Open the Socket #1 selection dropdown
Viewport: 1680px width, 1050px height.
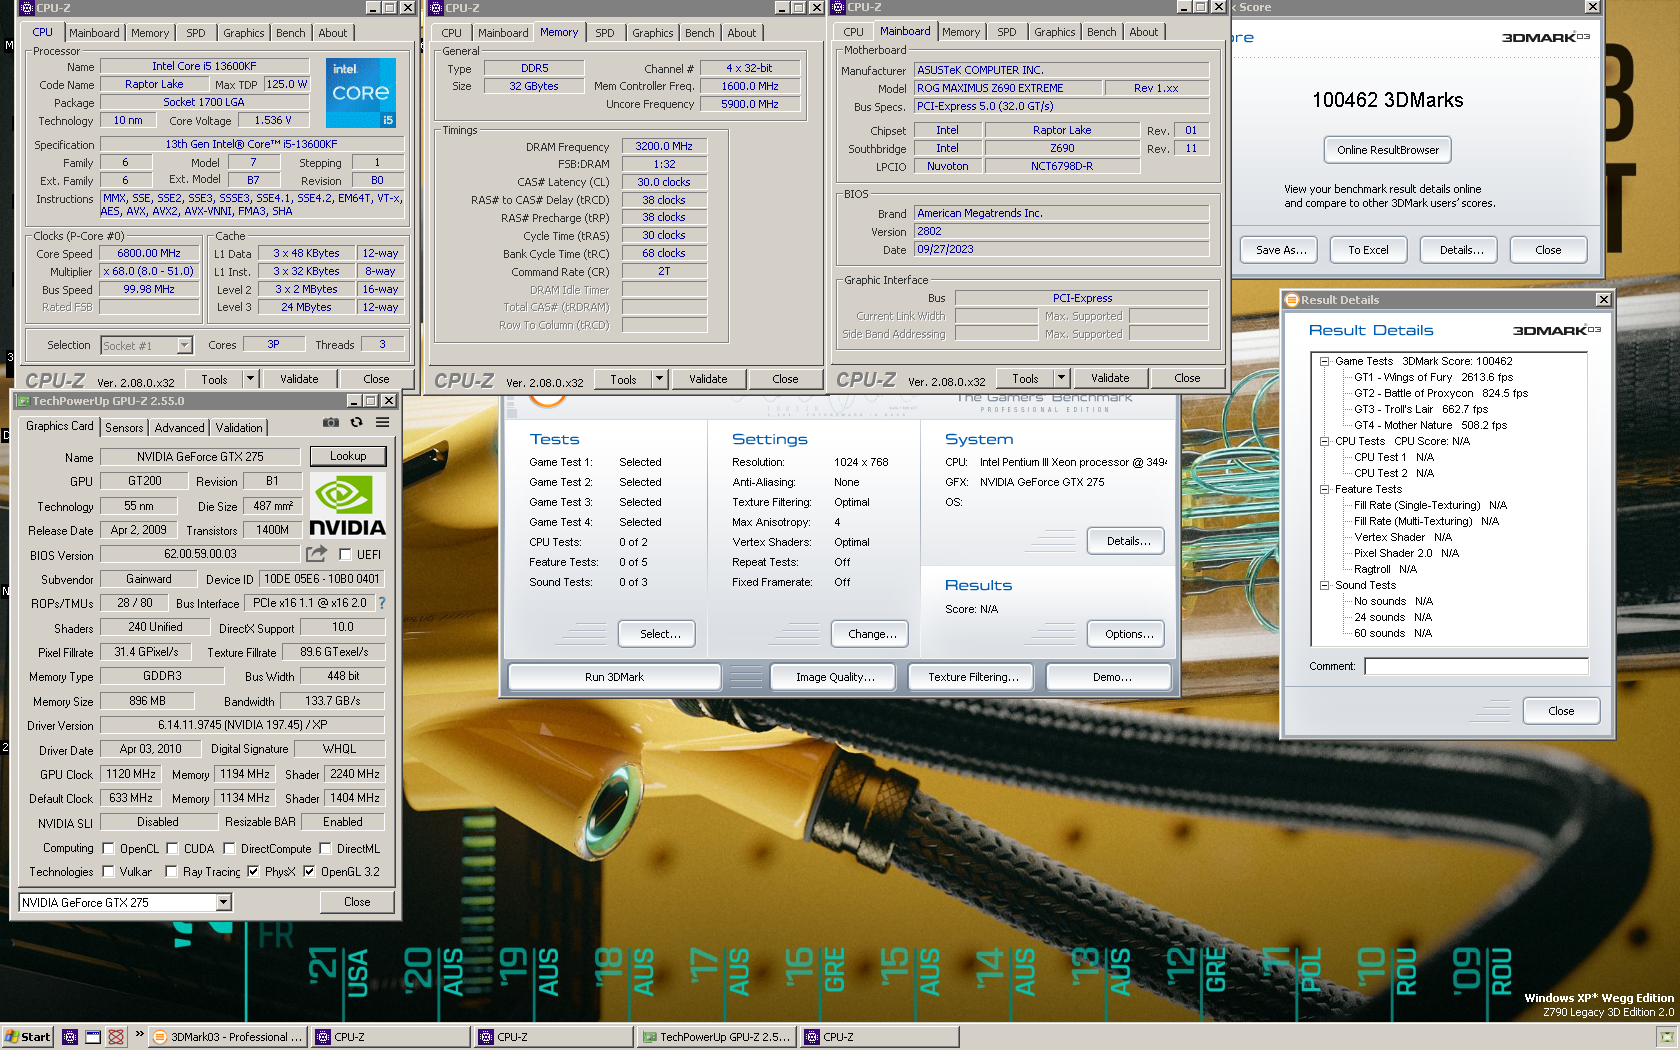[x=184, y=345]
